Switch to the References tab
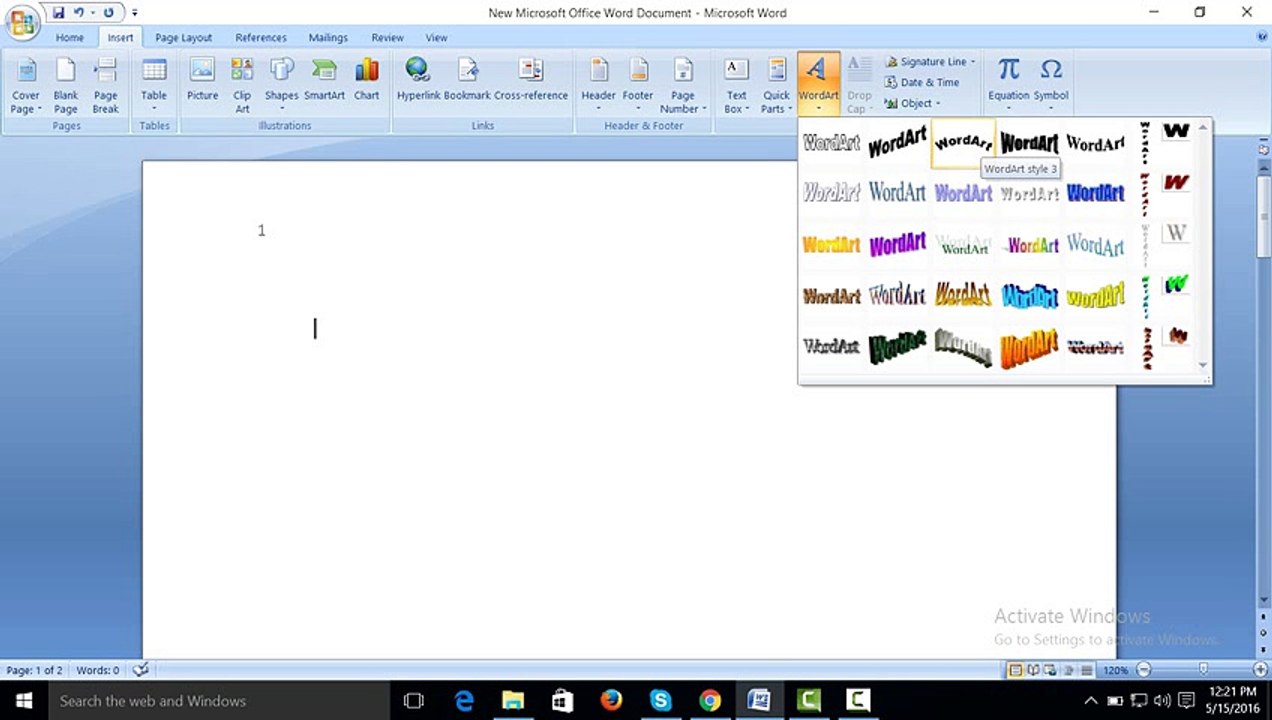This screenshot has height=720, width=1272. [261, 38]
